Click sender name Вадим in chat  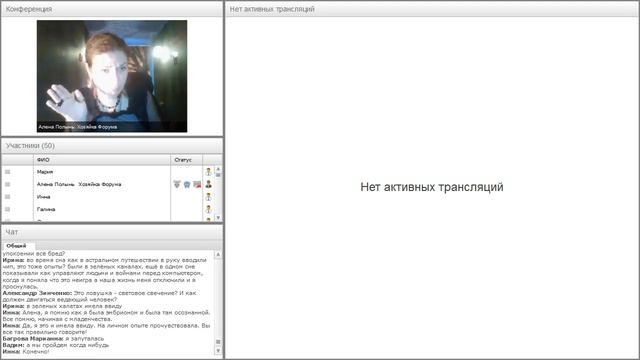[x=13, y=345]
